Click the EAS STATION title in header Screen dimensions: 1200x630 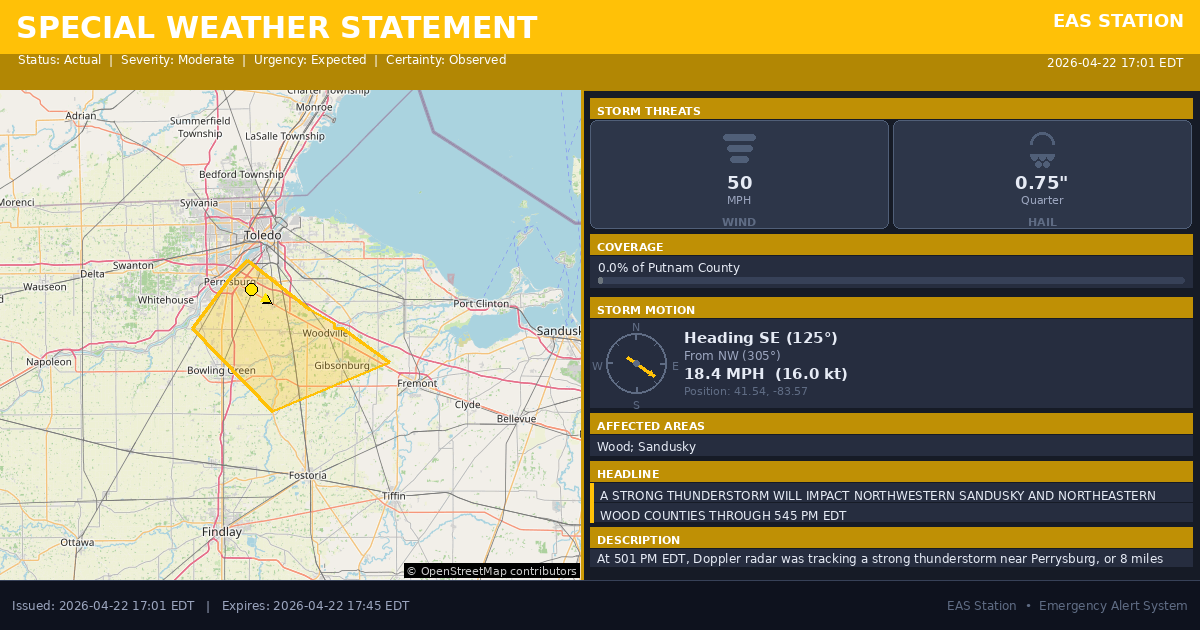point(1118,21)
